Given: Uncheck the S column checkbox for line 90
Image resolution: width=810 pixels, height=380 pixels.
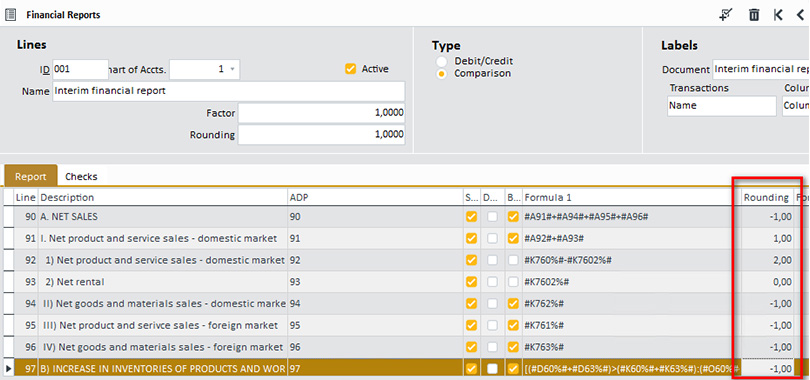Looking at the screenshot, I should point(471,217).
